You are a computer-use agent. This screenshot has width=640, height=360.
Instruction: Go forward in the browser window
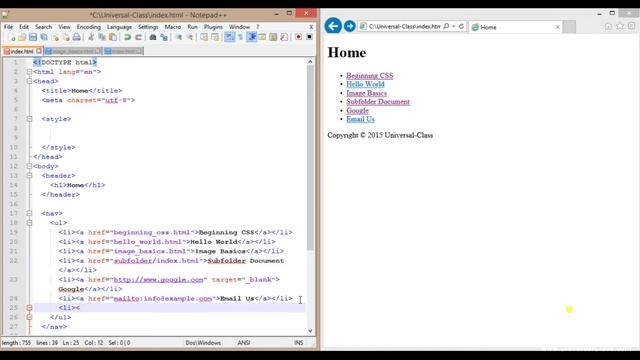pos(349,26)
